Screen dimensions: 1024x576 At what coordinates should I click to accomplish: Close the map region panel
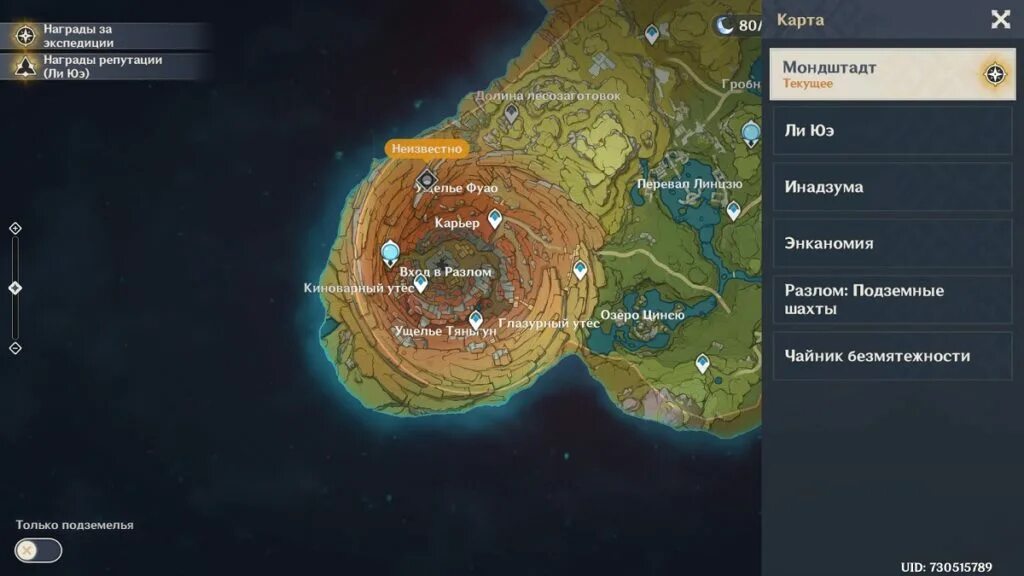[1000, 20]
